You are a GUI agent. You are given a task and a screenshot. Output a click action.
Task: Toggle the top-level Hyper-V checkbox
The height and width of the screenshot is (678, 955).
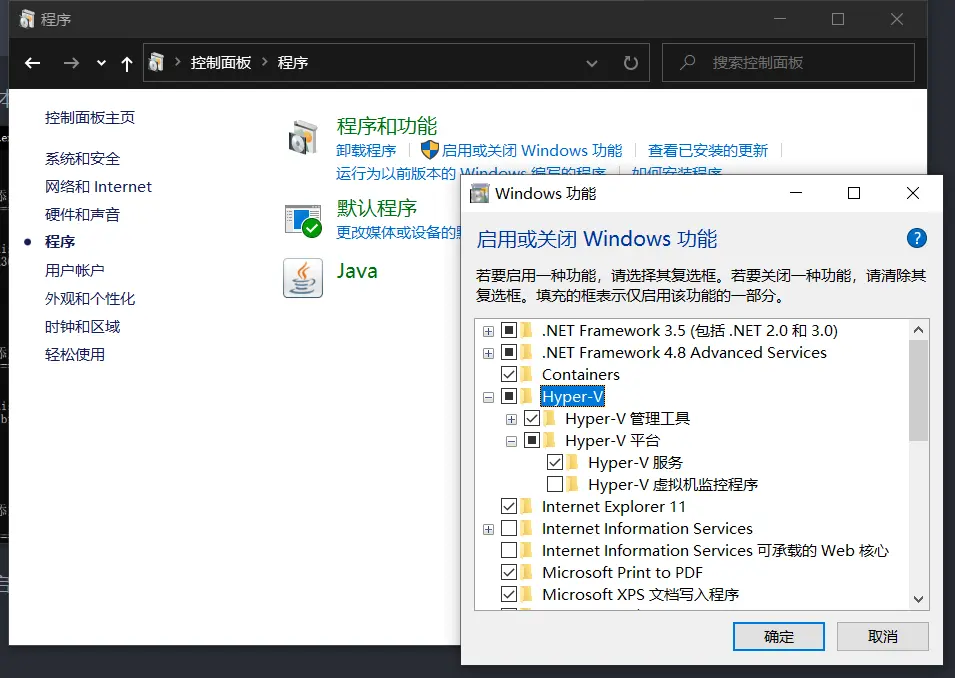[x=509, y=396]
